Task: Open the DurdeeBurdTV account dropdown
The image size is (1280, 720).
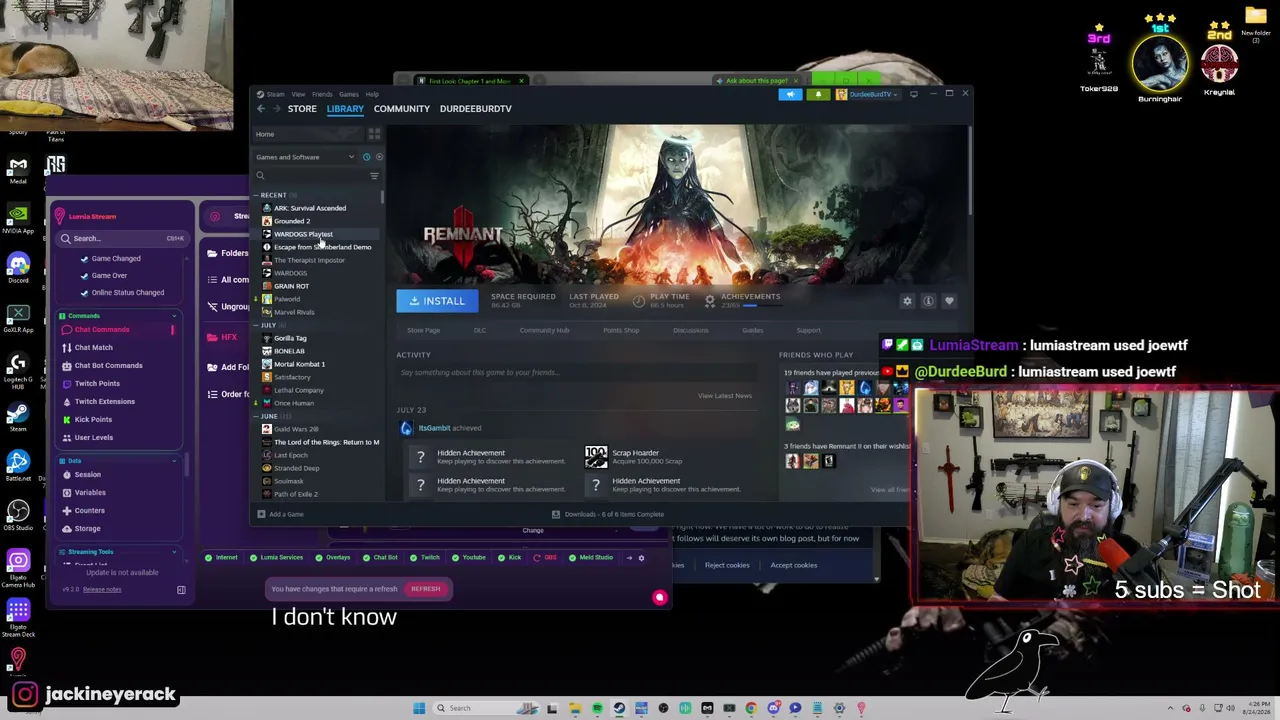Action: [868, 94]
